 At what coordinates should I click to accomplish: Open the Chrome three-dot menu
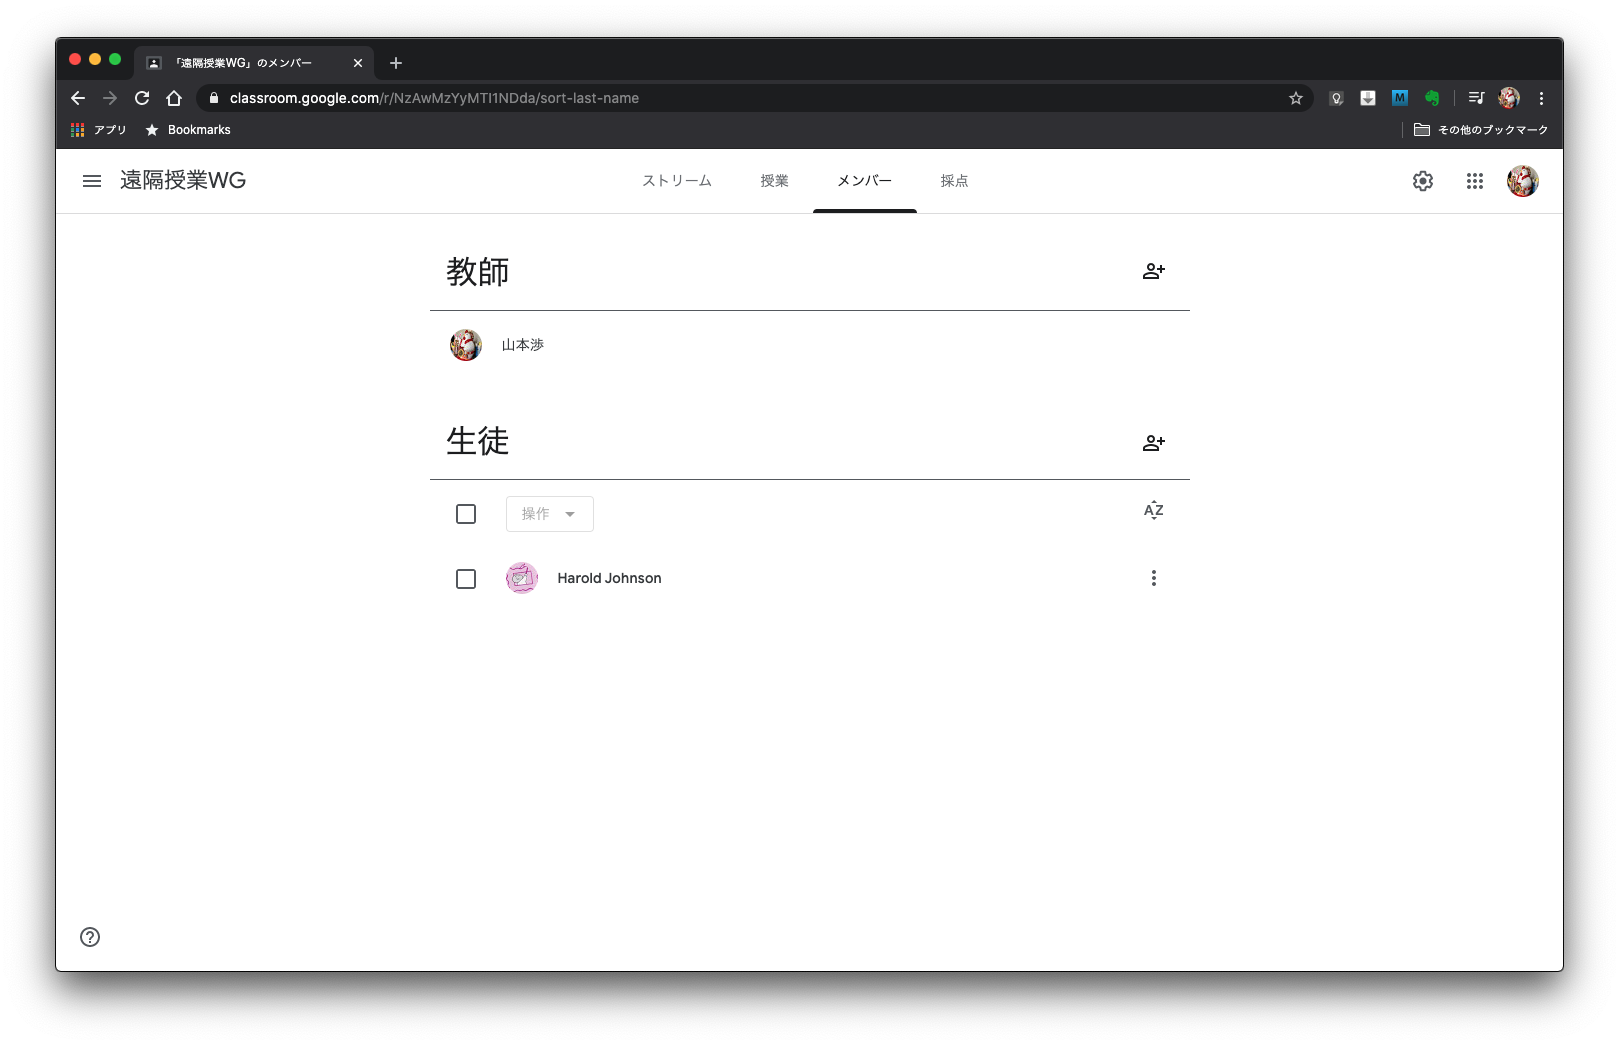point(1541,98)
